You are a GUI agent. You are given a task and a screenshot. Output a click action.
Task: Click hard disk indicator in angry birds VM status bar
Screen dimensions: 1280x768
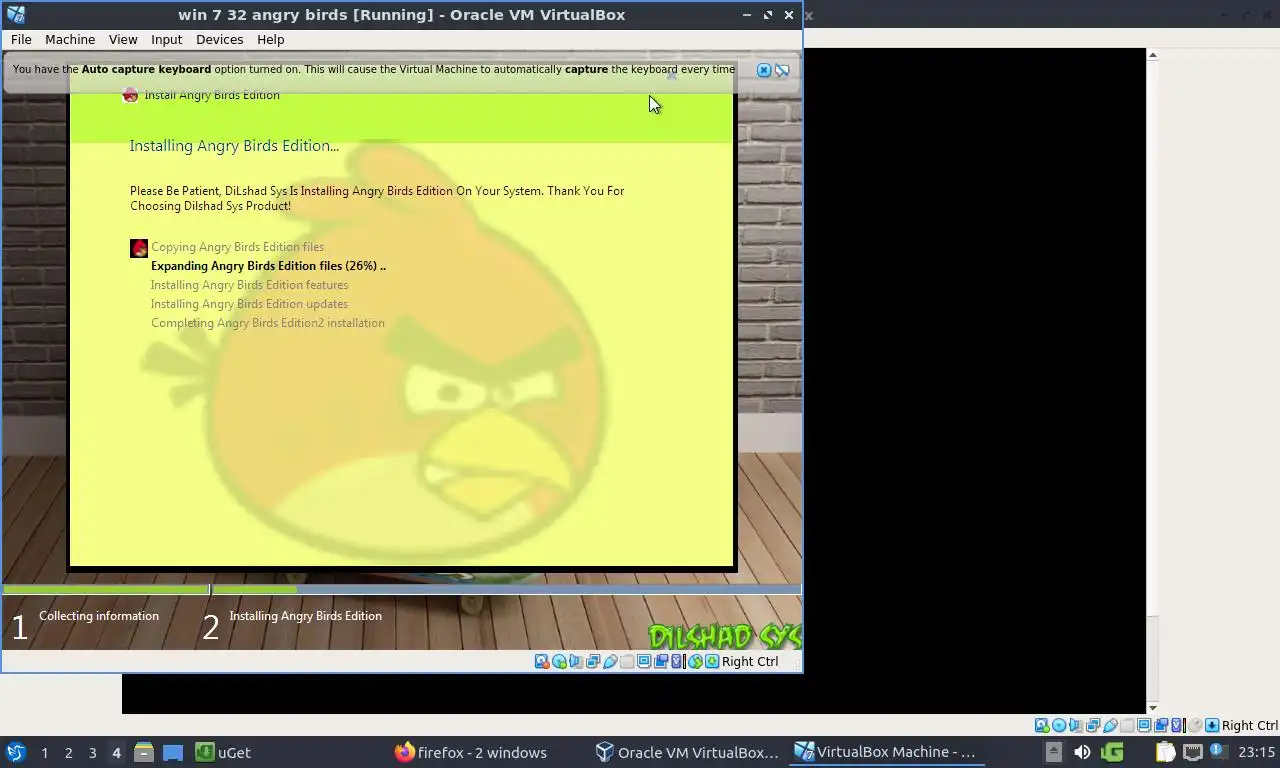point(542,661)
